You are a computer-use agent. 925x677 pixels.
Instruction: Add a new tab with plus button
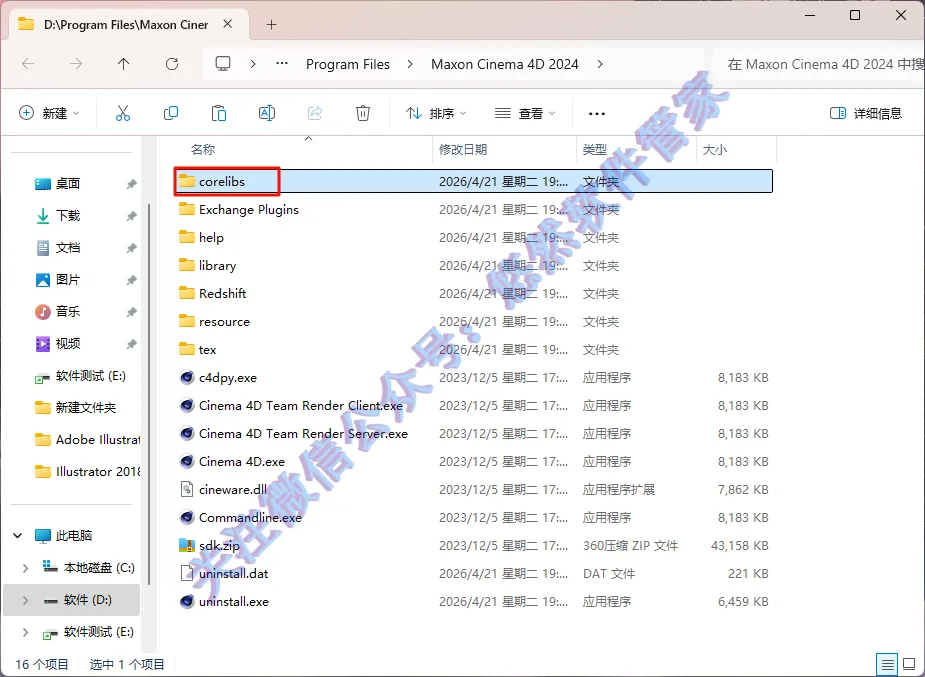(271, 25)
